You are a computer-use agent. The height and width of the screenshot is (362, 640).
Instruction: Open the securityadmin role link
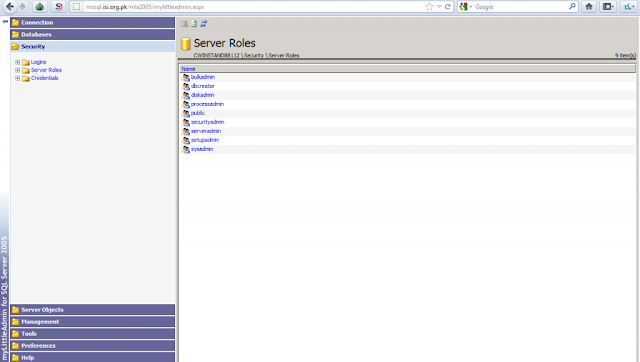(x=207, y=122)
